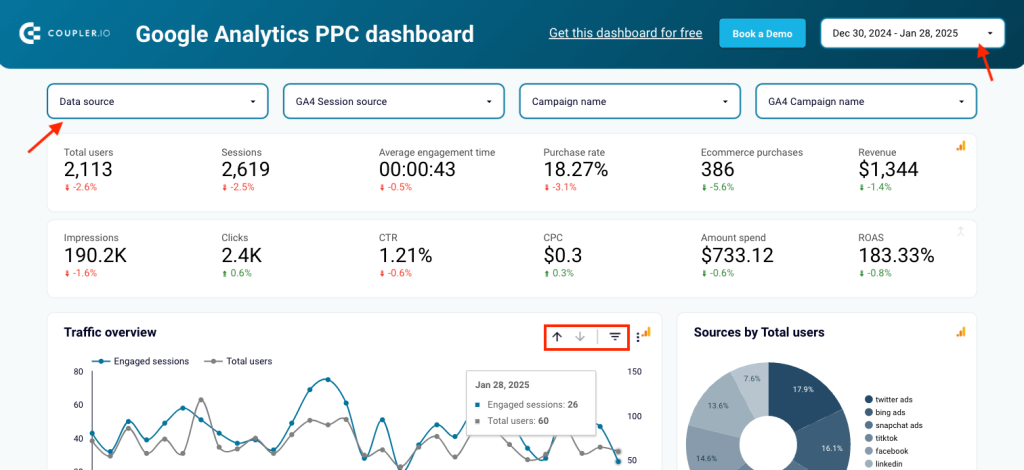Expand the GA4 Campaign name filter
The height and width of the screenshot is (470, 1024).
867,101
